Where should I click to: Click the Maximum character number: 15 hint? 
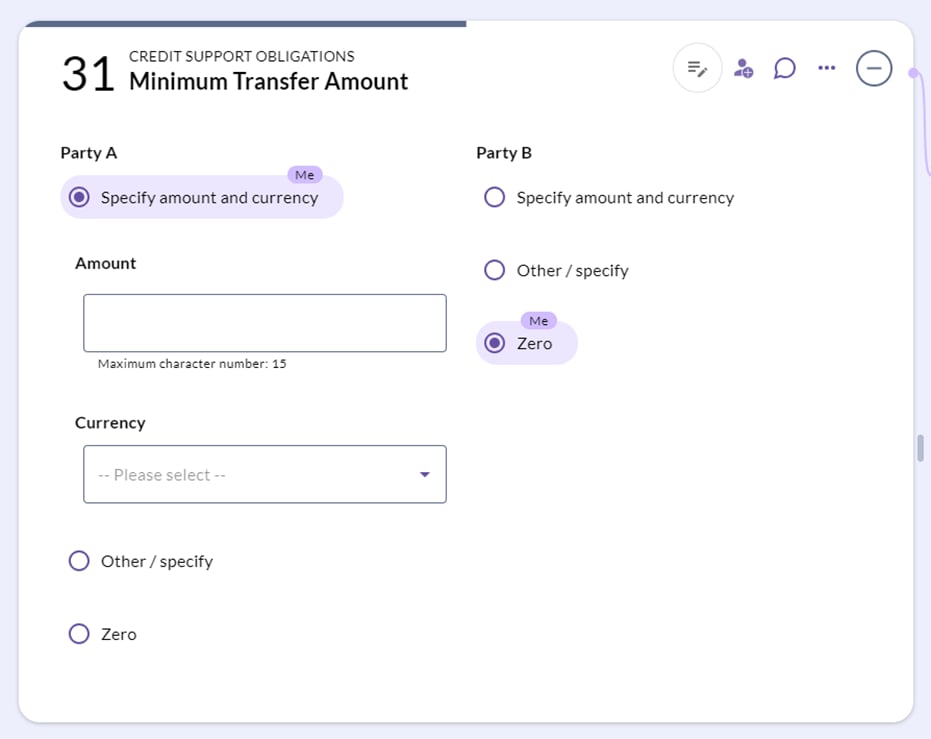click(x=192, y=364)
